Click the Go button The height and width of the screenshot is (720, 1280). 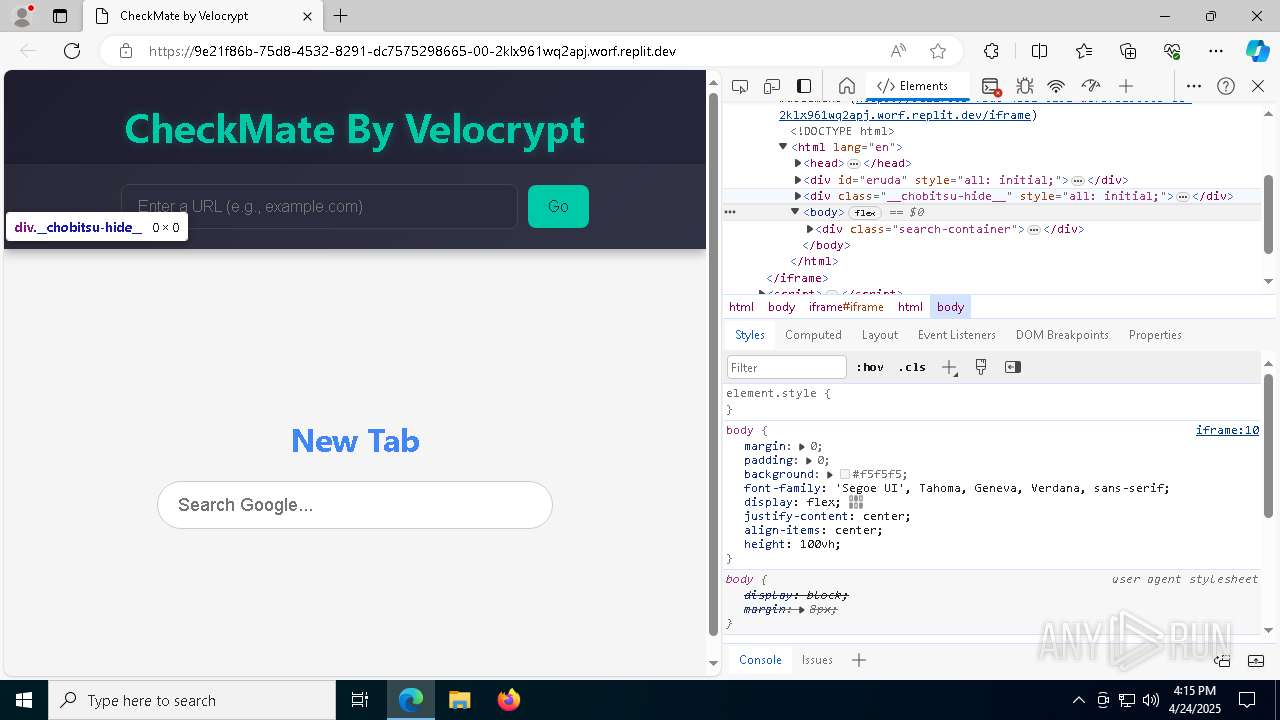click(x=558, y=206)
